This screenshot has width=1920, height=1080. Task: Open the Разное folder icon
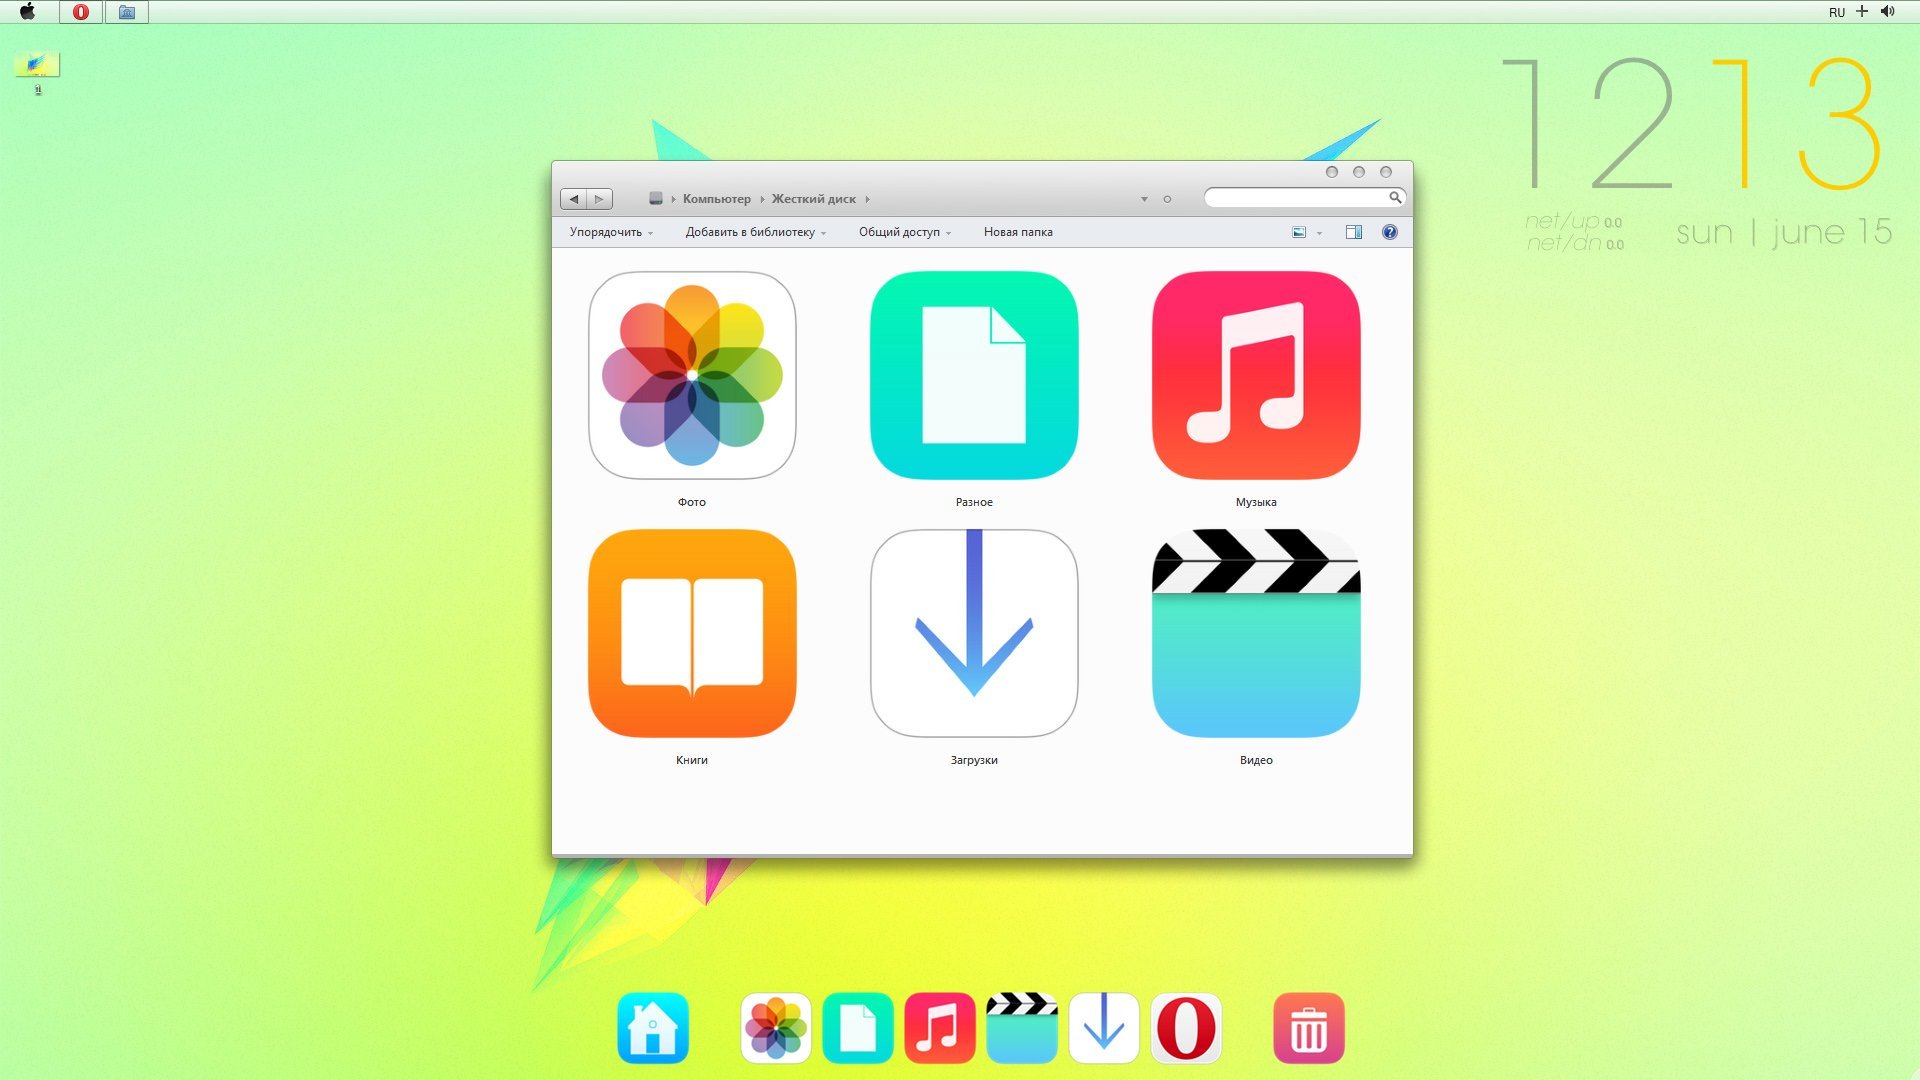[x=974, y=375]
